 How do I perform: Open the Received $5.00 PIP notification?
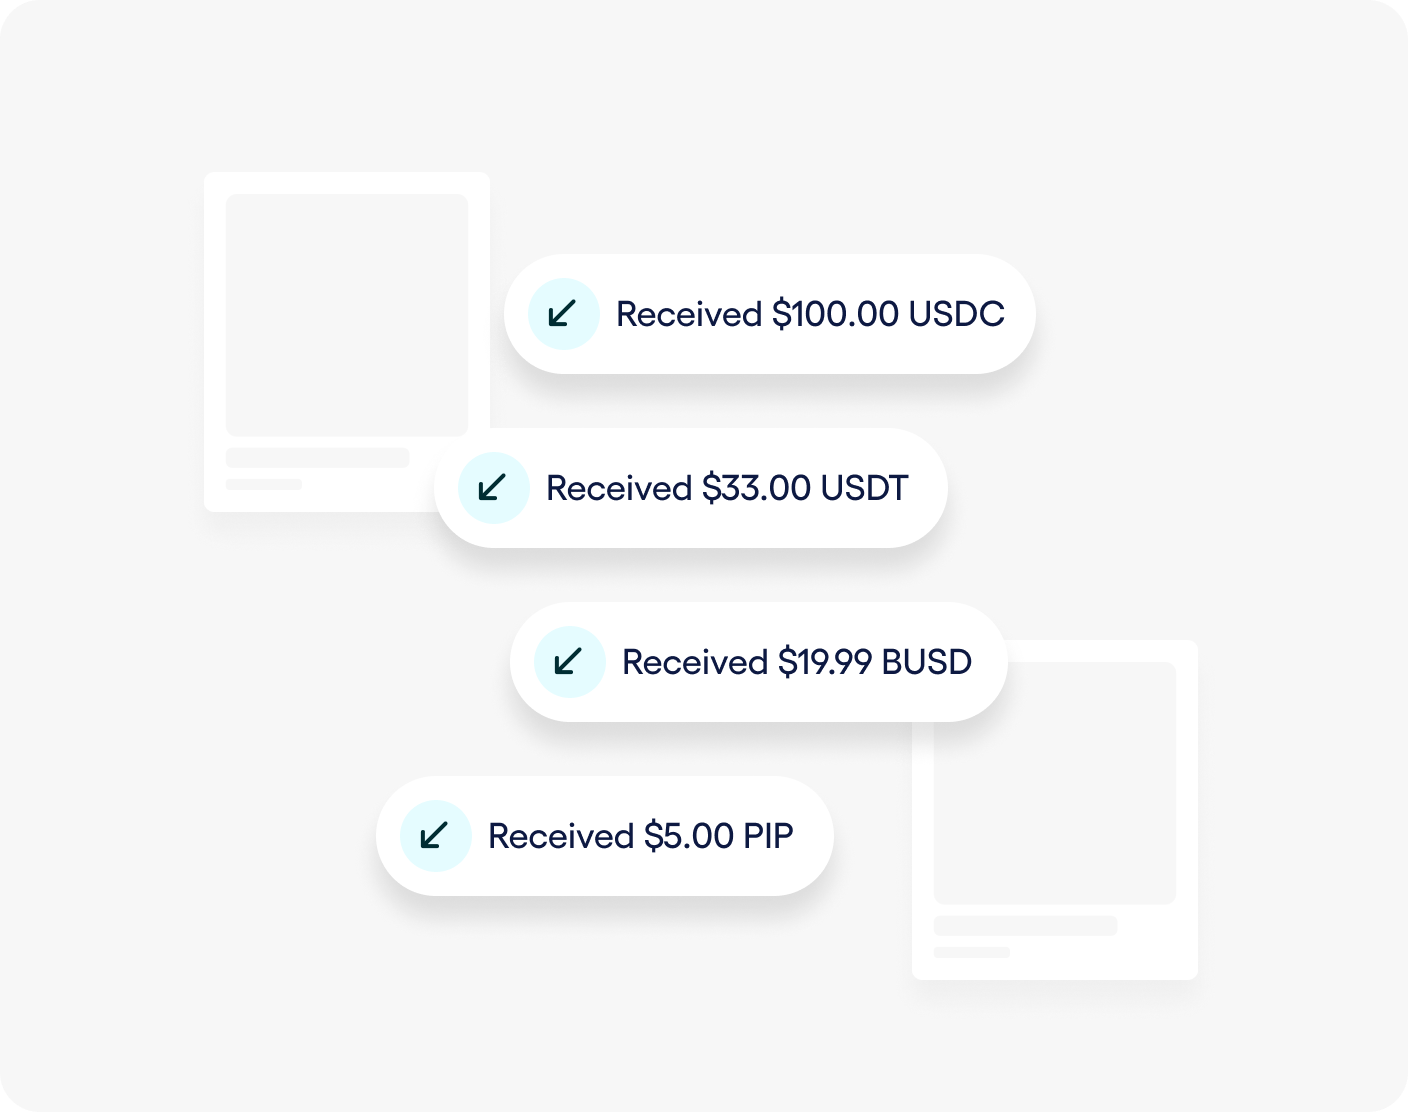(x=604, y=836)
